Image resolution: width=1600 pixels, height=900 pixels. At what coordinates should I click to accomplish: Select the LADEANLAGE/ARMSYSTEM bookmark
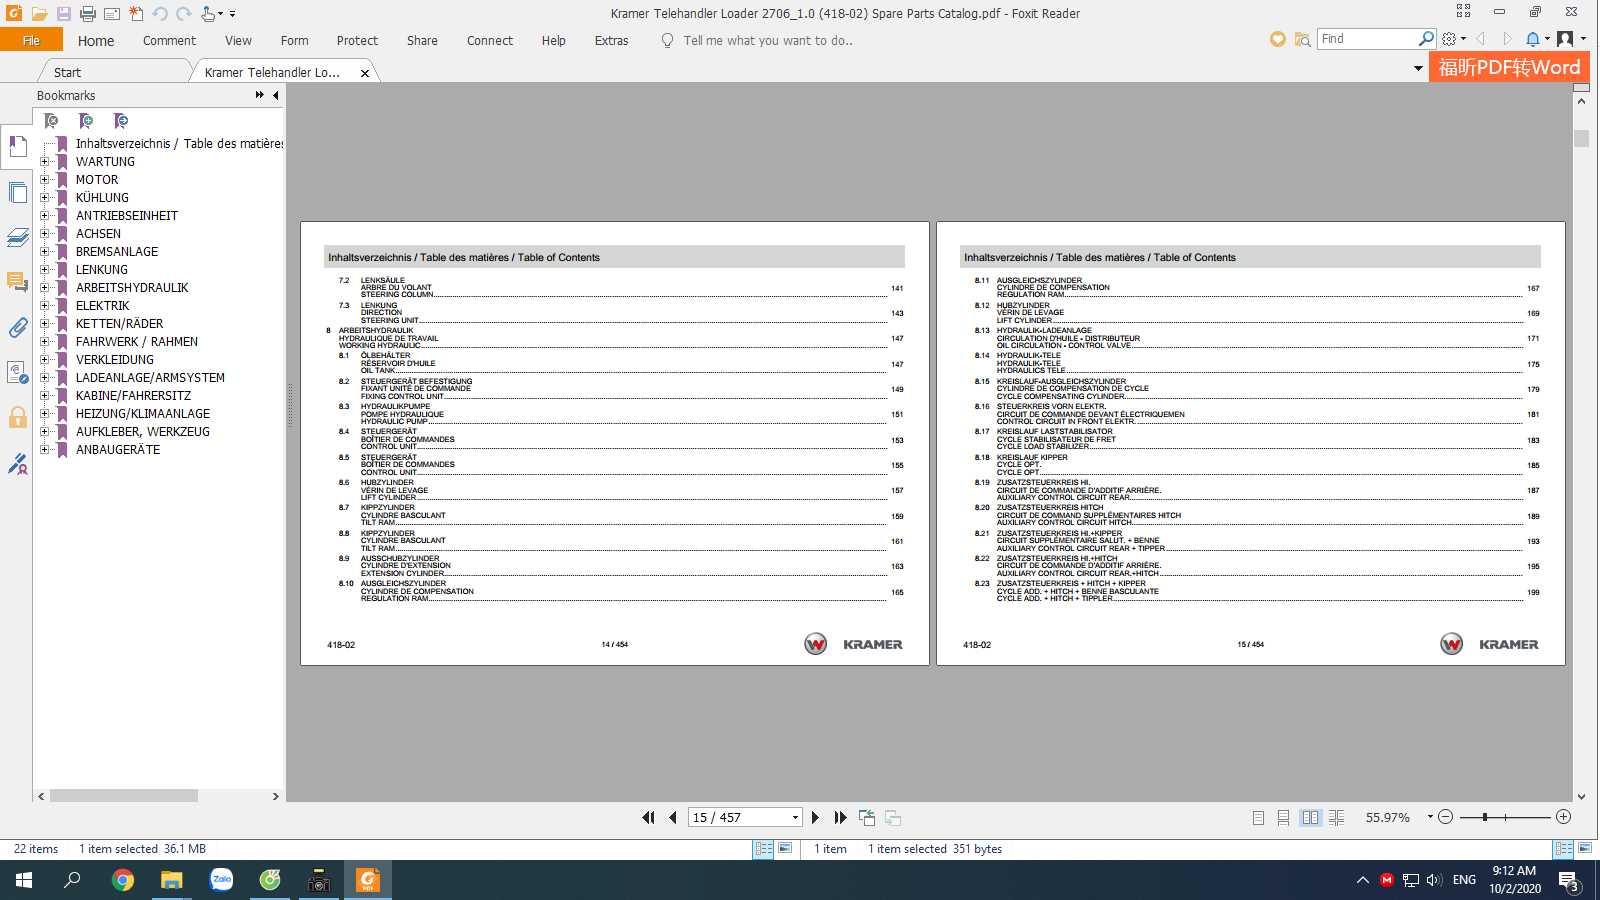pos(150,378)
